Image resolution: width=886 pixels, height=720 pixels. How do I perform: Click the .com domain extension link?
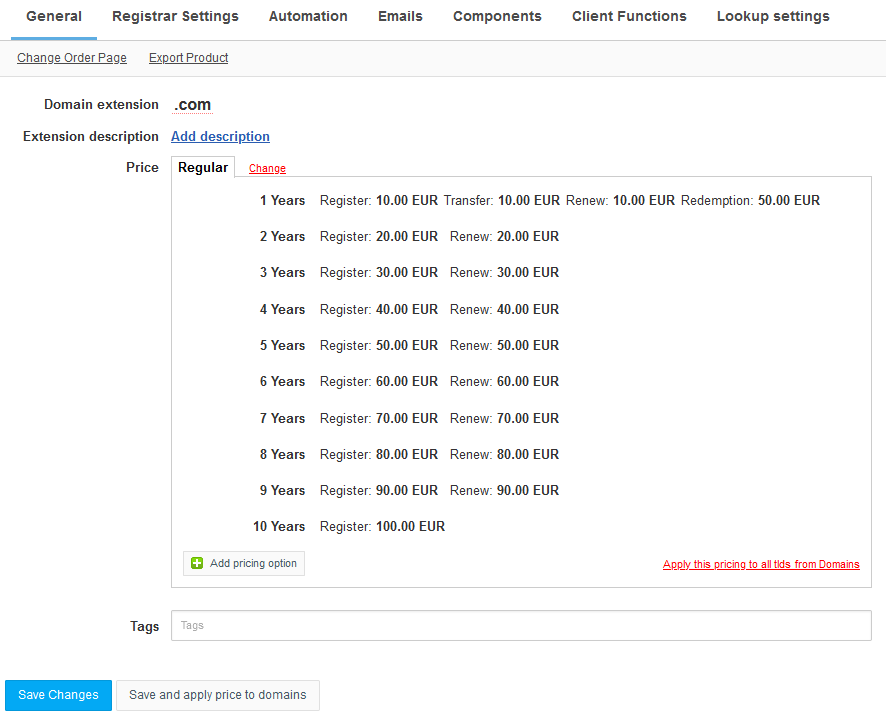[191, 104]
